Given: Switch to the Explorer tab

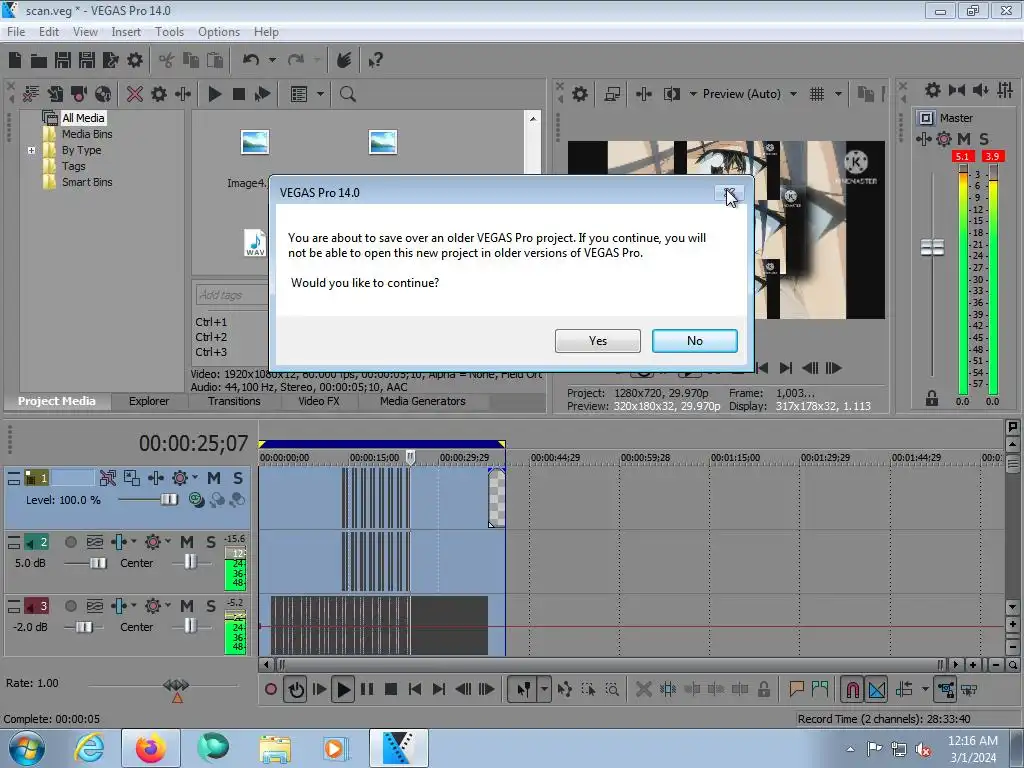Looking at the screenshot, I should 149,401.
